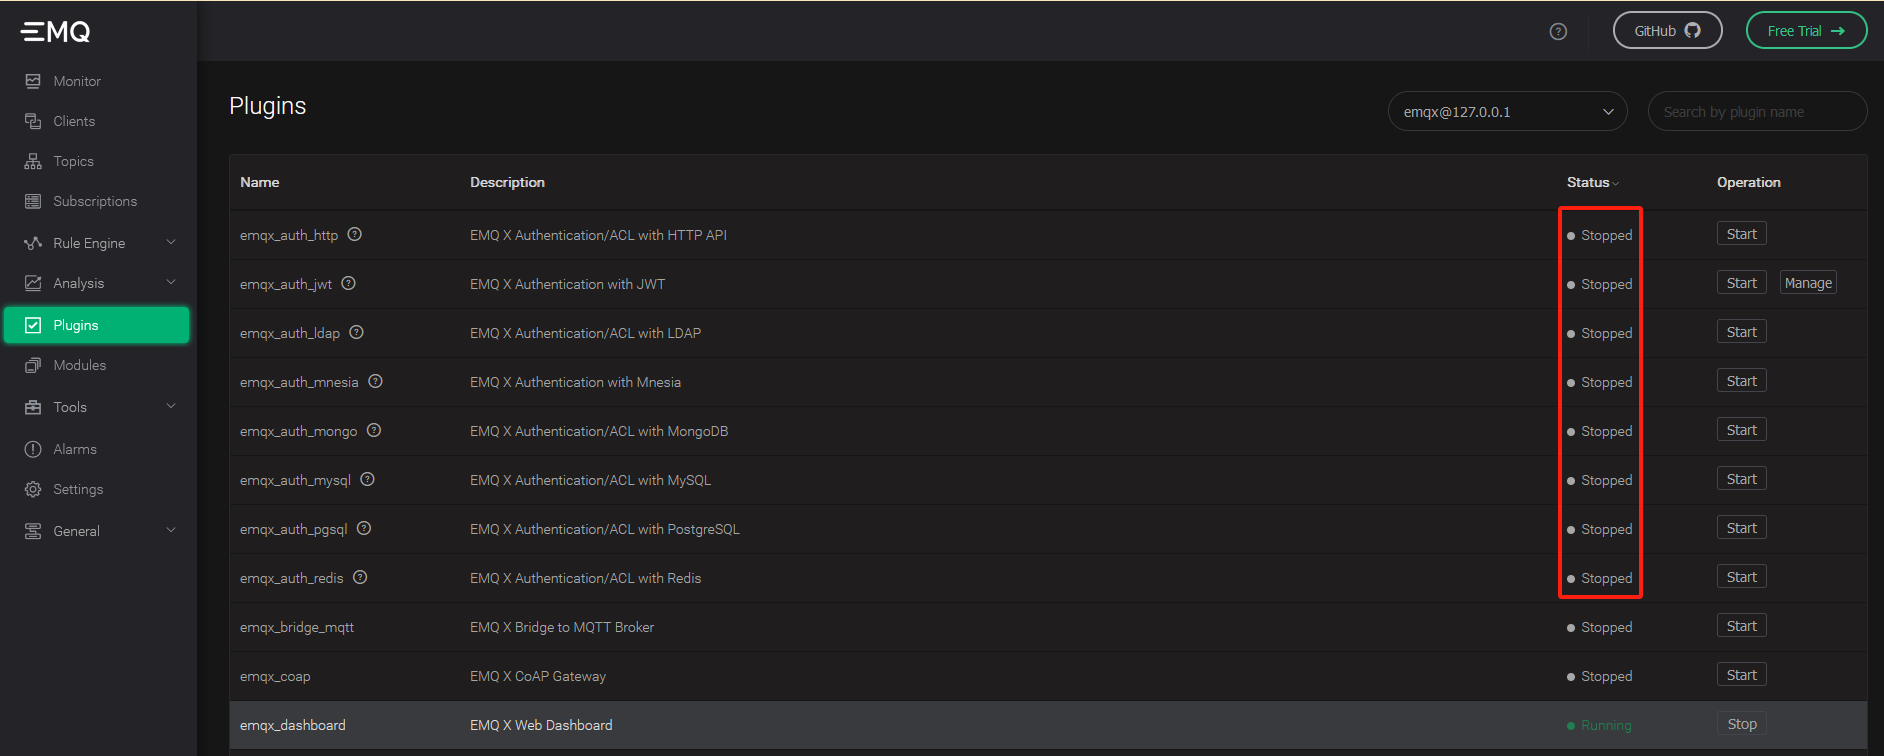The height and width of the screenshot is (756, 1884).
Task: Expand the Tools submenu chevron
Action: [171, 406]
